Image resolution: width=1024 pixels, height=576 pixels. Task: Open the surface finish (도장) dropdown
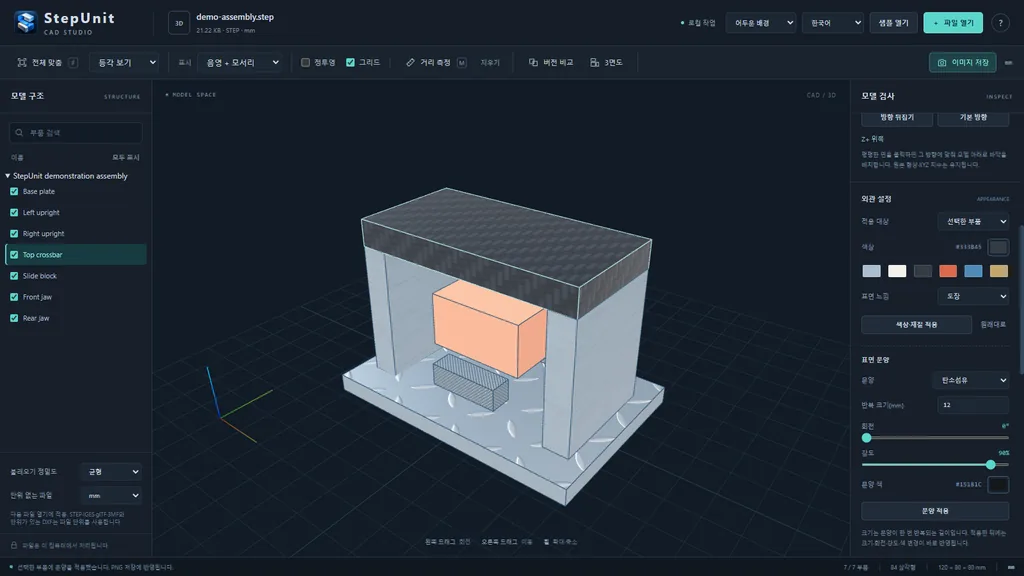[x=973, y=296]
